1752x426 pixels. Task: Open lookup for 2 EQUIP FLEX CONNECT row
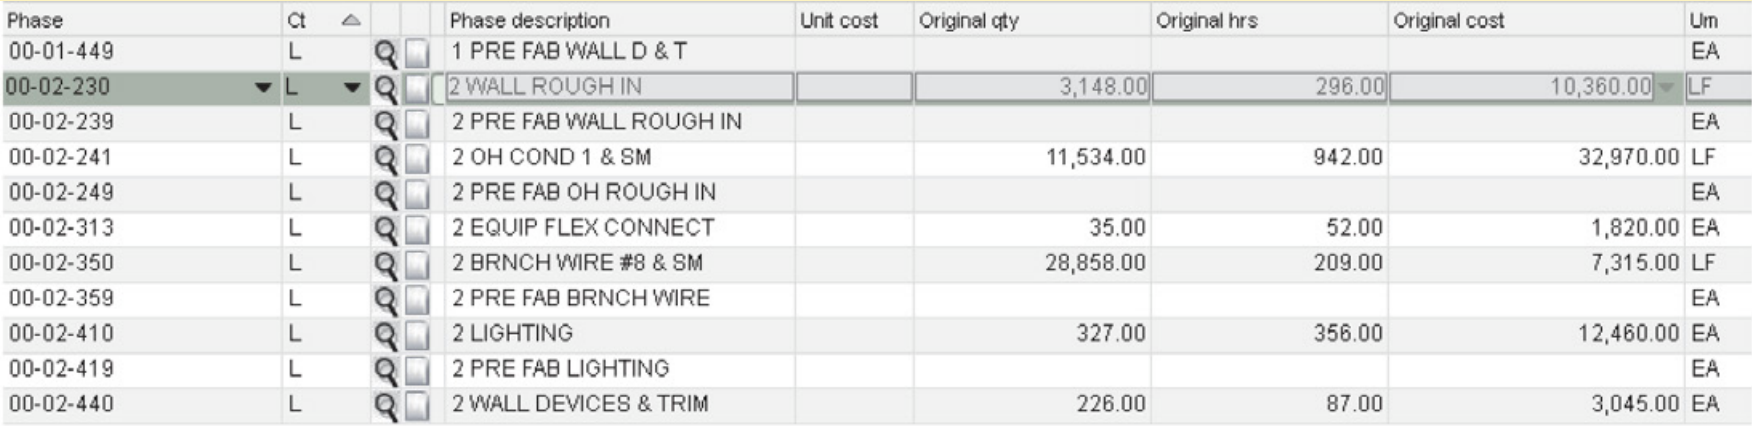click(x=385, y=229)
